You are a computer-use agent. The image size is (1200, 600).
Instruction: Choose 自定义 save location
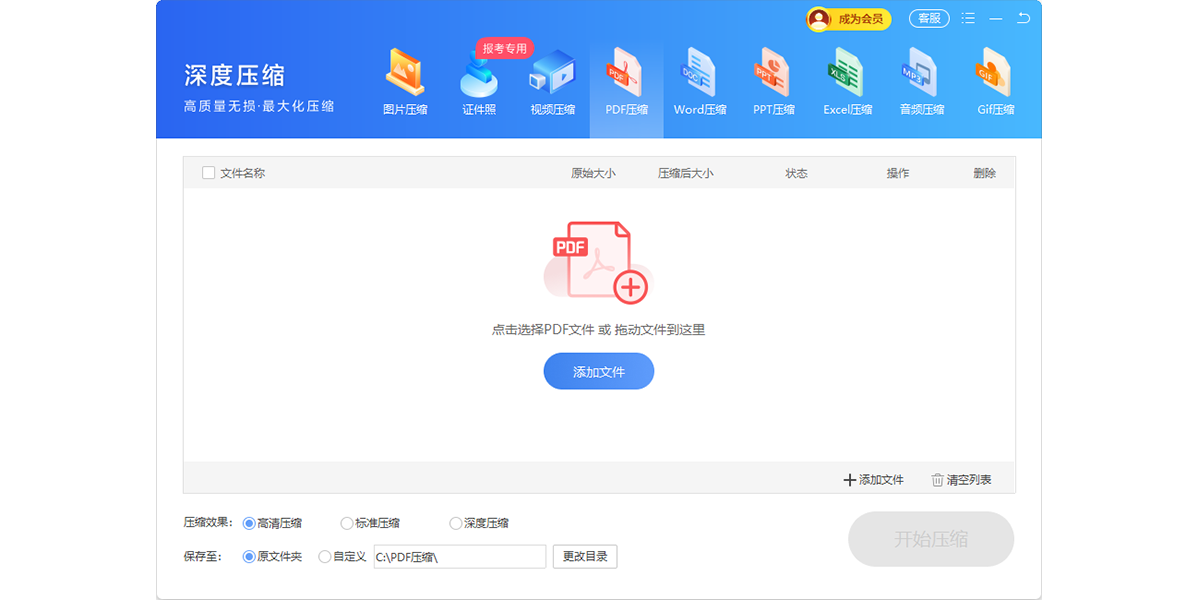pyautogui.click(x=342, y=557)
